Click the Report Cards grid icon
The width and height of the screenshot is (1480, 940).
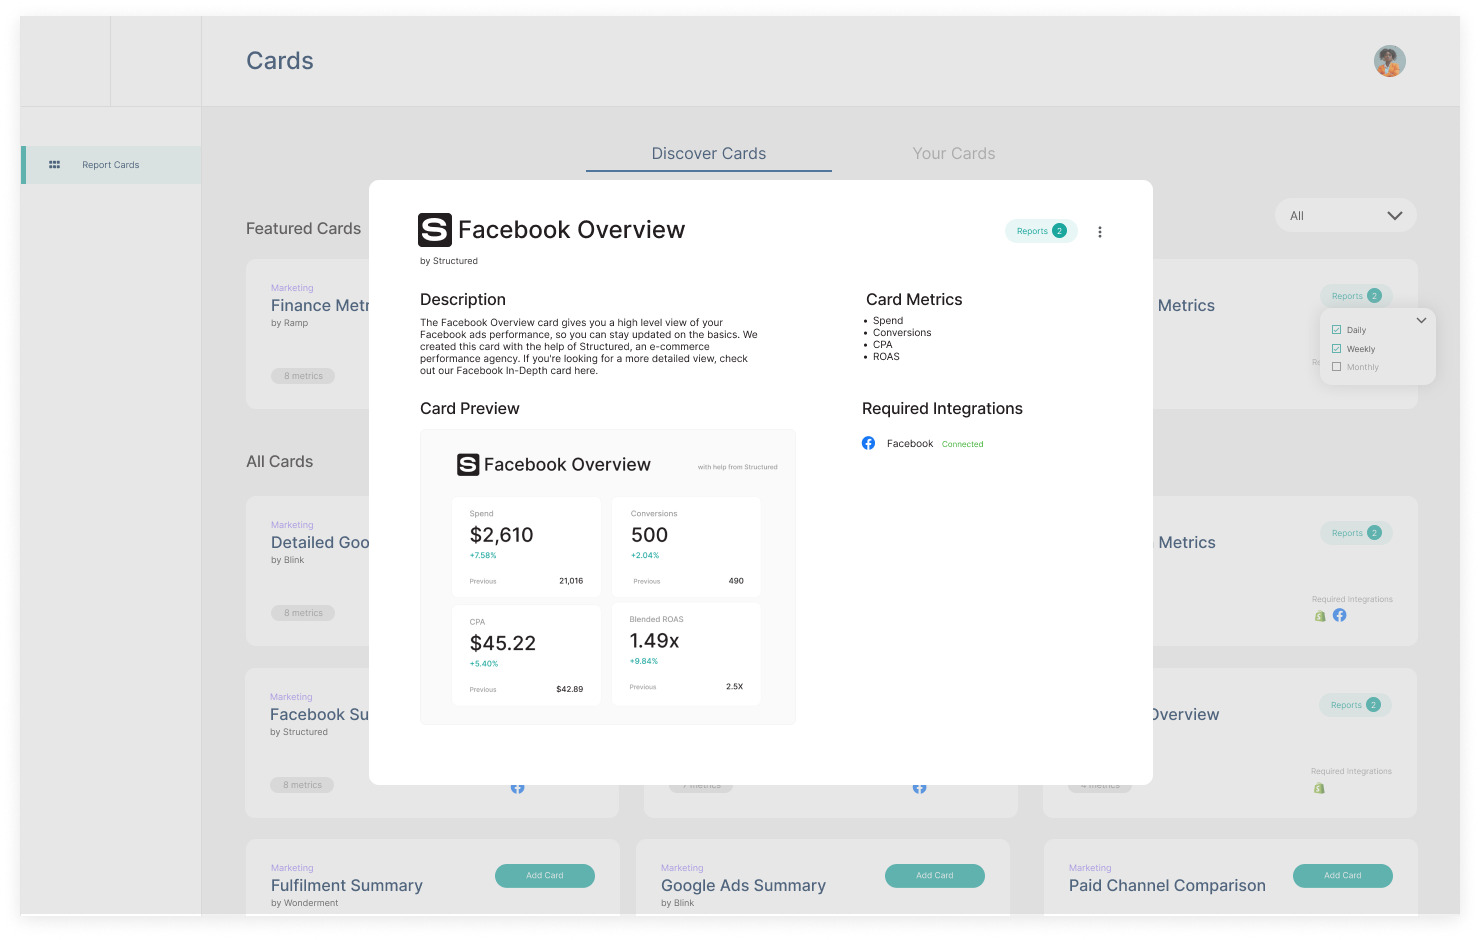click(55, 165)
